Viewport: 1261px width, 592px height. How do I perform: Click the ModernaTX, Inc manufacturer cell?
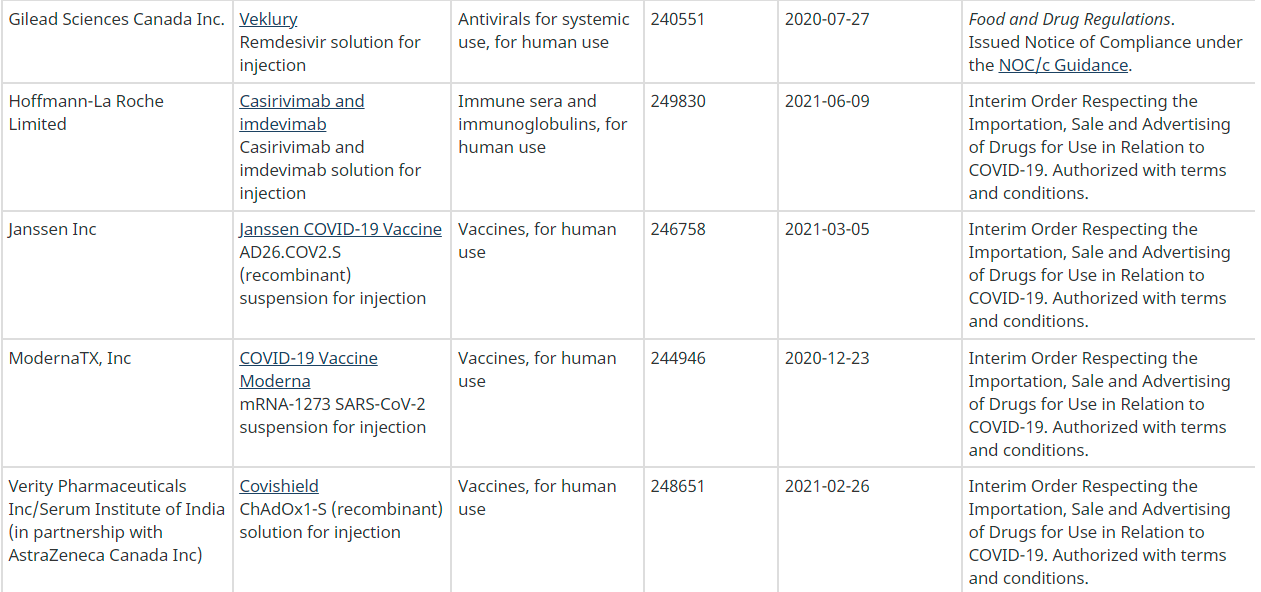click(70, 358)
